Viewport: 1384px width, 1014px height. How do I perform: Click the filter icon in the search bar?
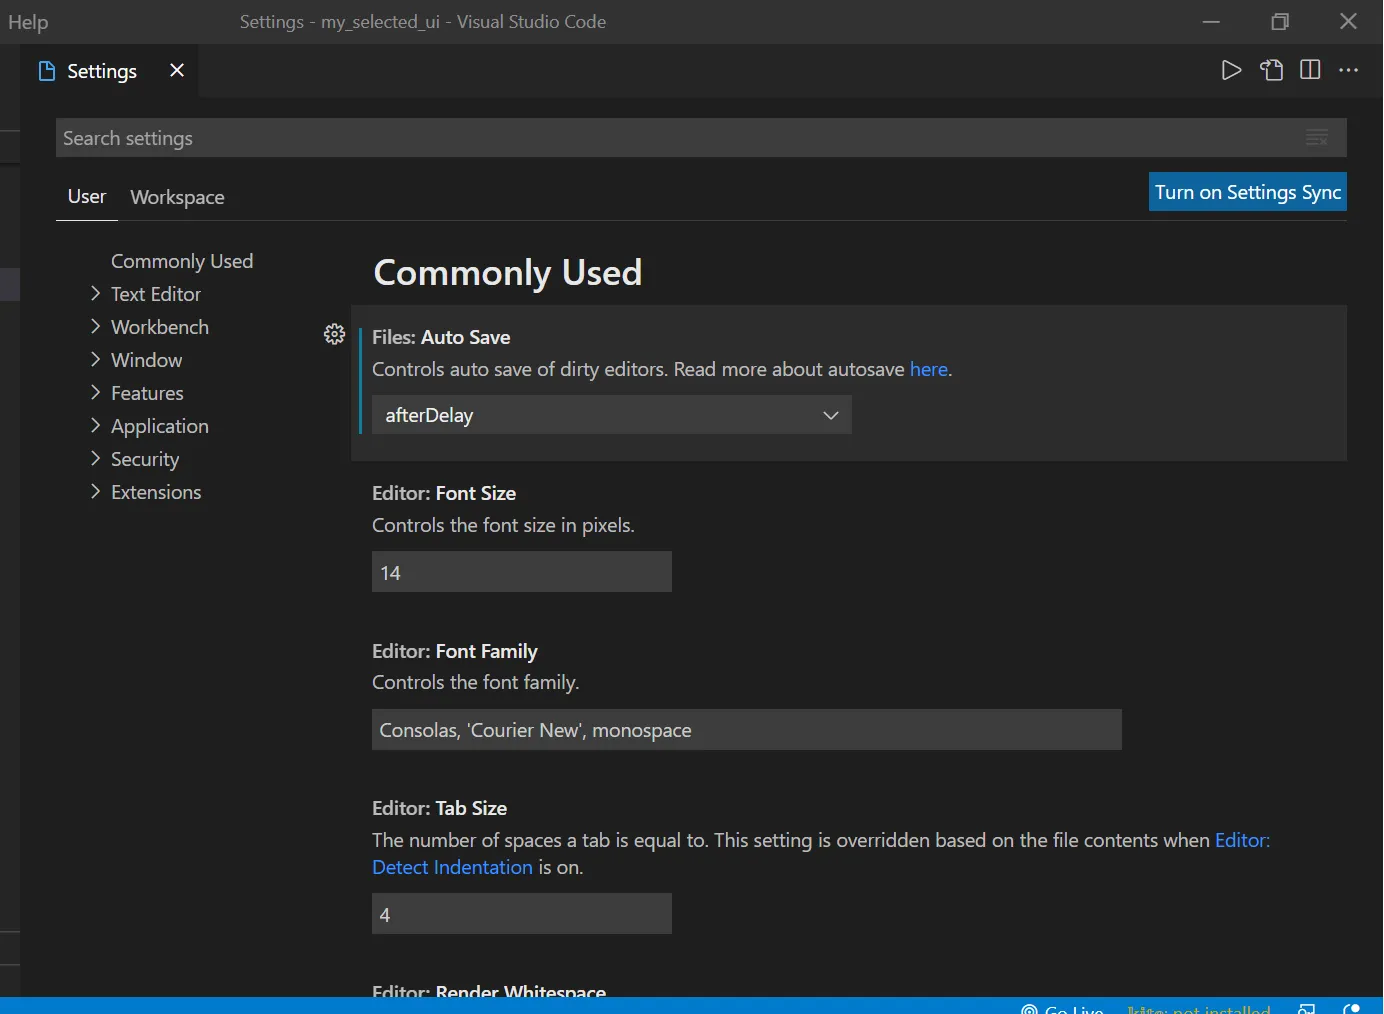click(x=1317, y=137)
